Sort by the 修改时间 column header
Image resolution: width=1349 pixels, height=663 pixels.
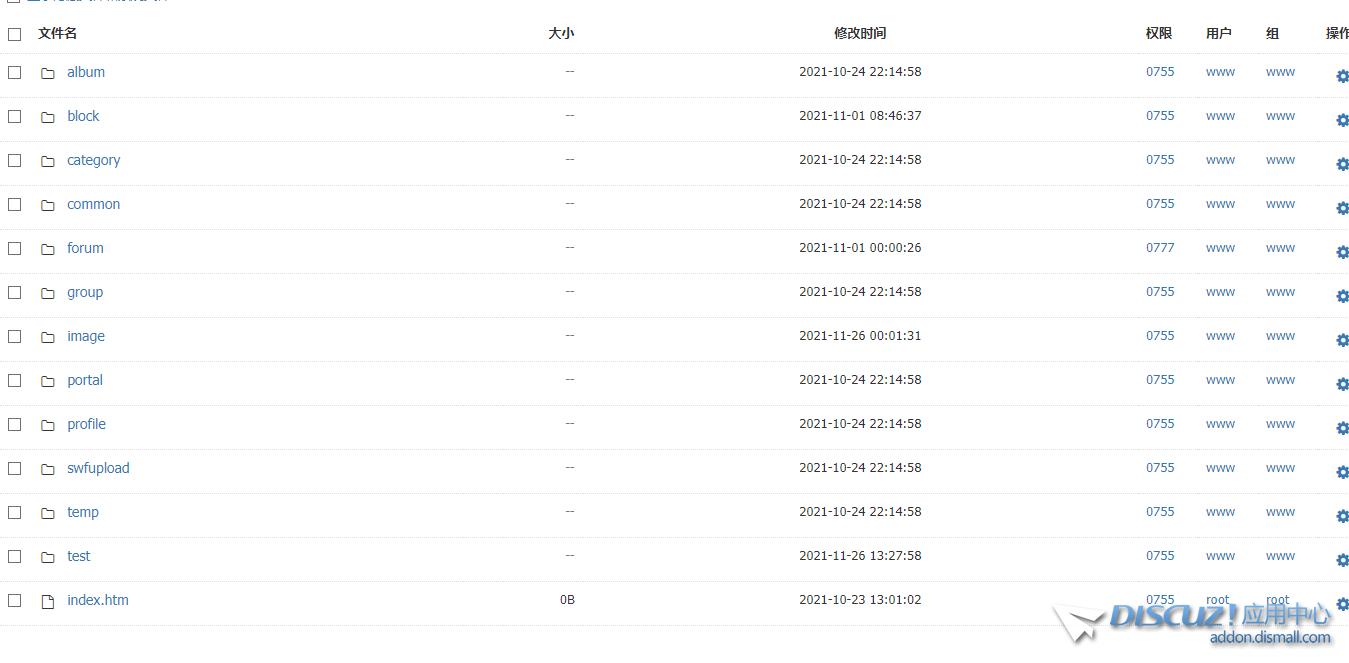(x=860, y=34)
